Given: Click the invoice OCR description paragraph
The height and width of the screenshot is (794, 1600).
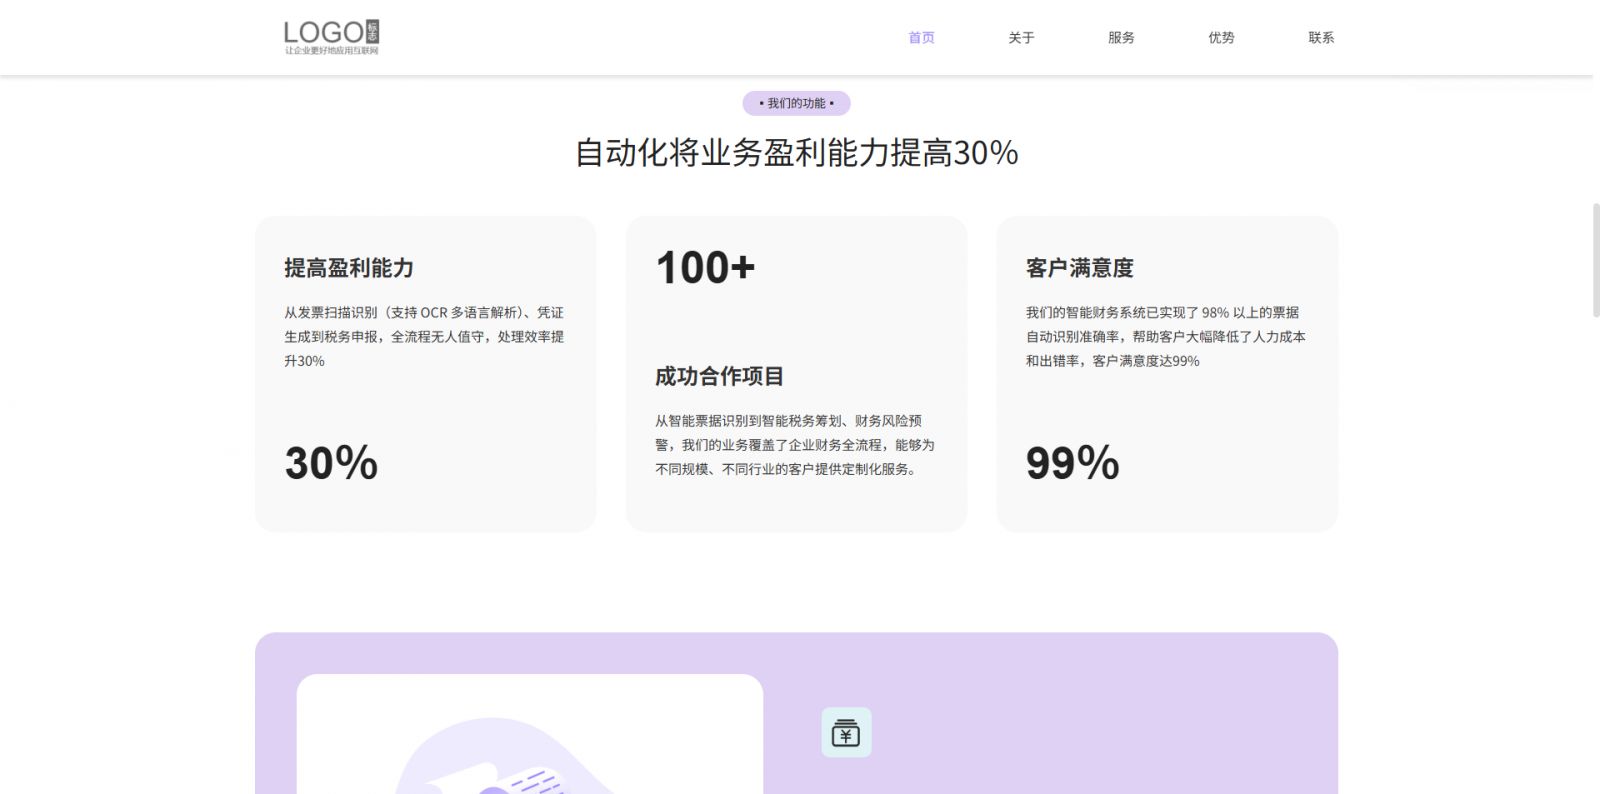Looking at the screenshot, I should click(425, 337).
